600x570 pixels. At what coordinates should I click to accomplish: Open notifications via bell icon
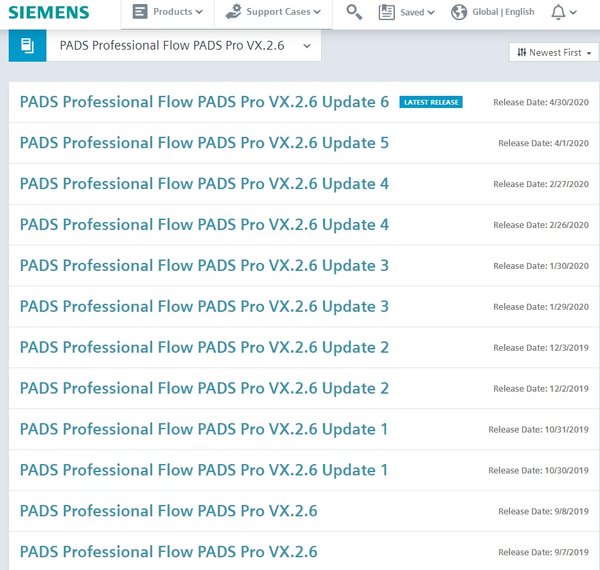pos(558,12)
